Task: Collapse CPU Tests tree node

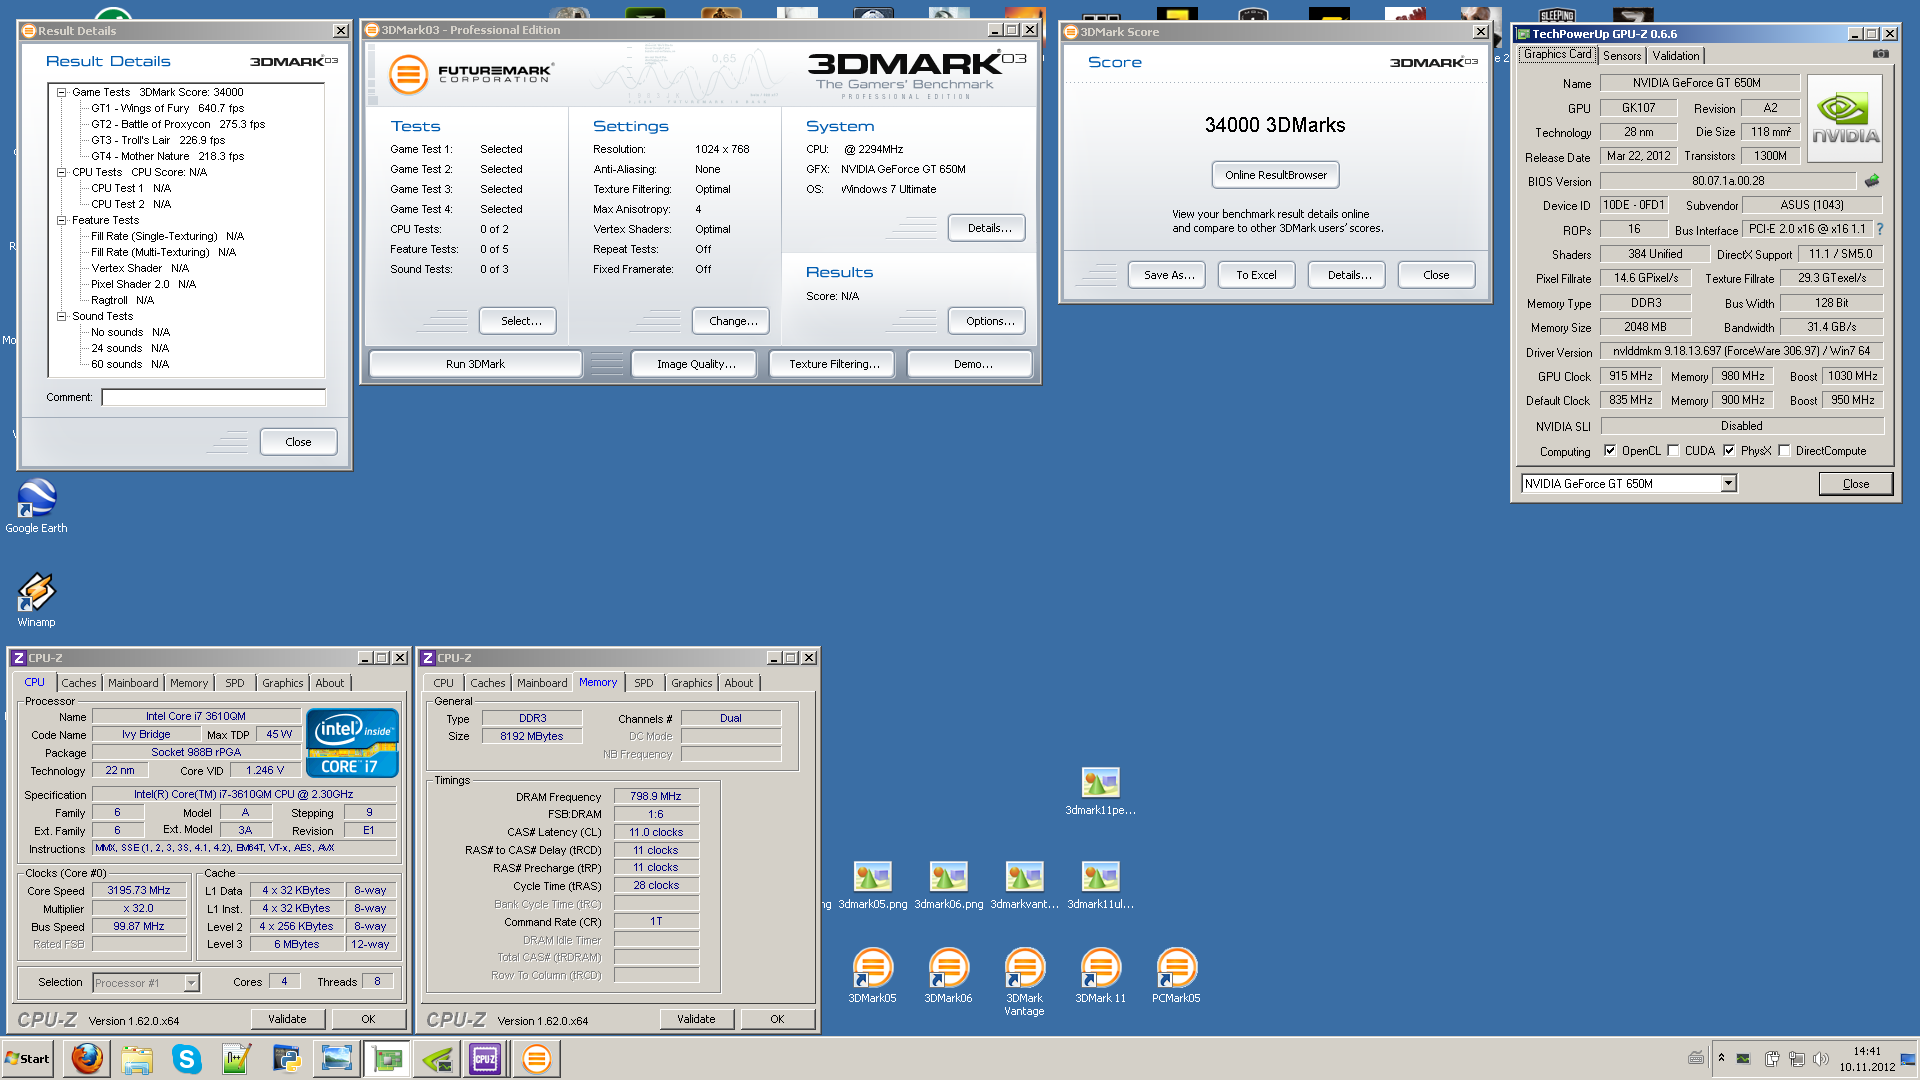Action: (61, 172)
